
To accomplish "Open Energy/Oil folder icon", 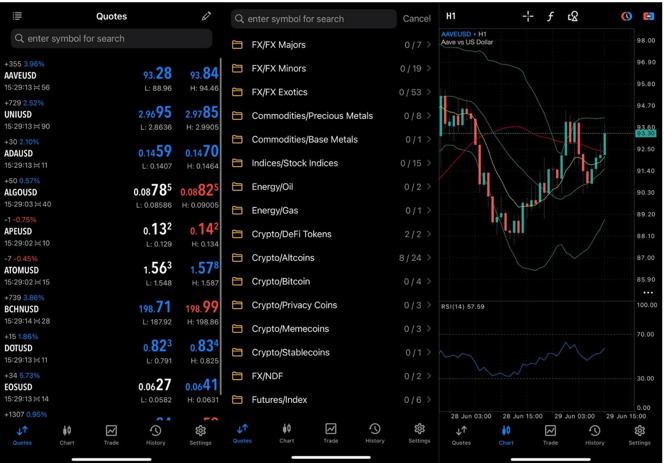I will point(237,186).
